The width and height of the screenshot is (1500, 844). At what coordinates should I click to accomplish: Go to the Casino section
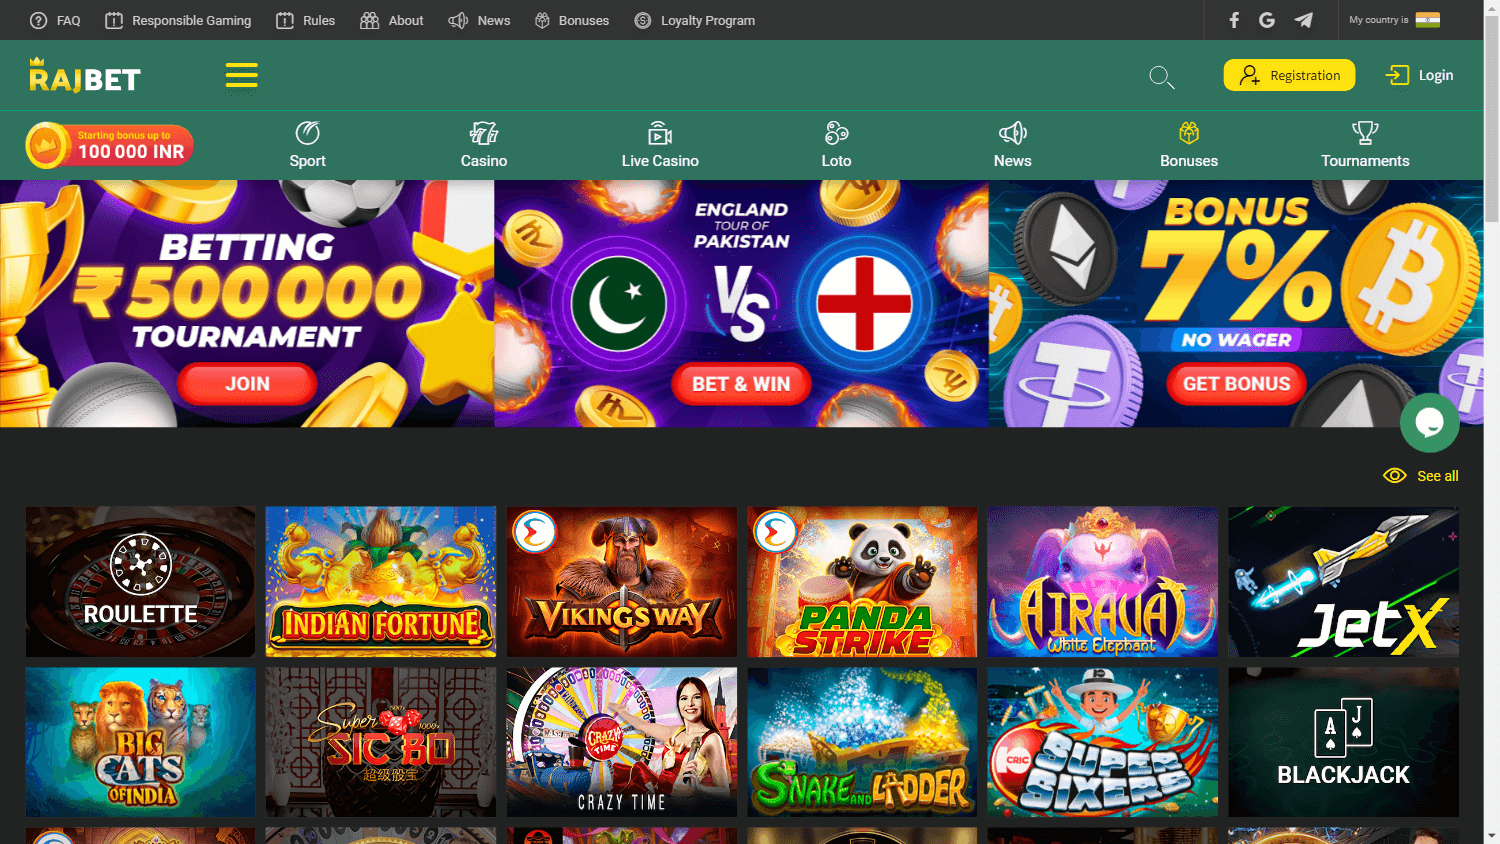[484, 145]
